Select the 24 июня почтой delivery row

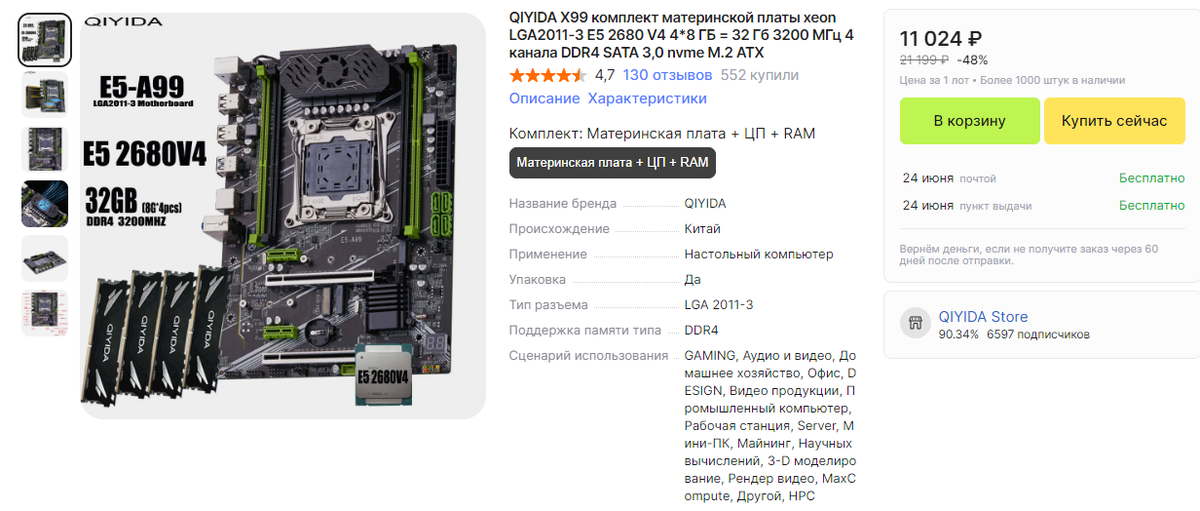1043,178
